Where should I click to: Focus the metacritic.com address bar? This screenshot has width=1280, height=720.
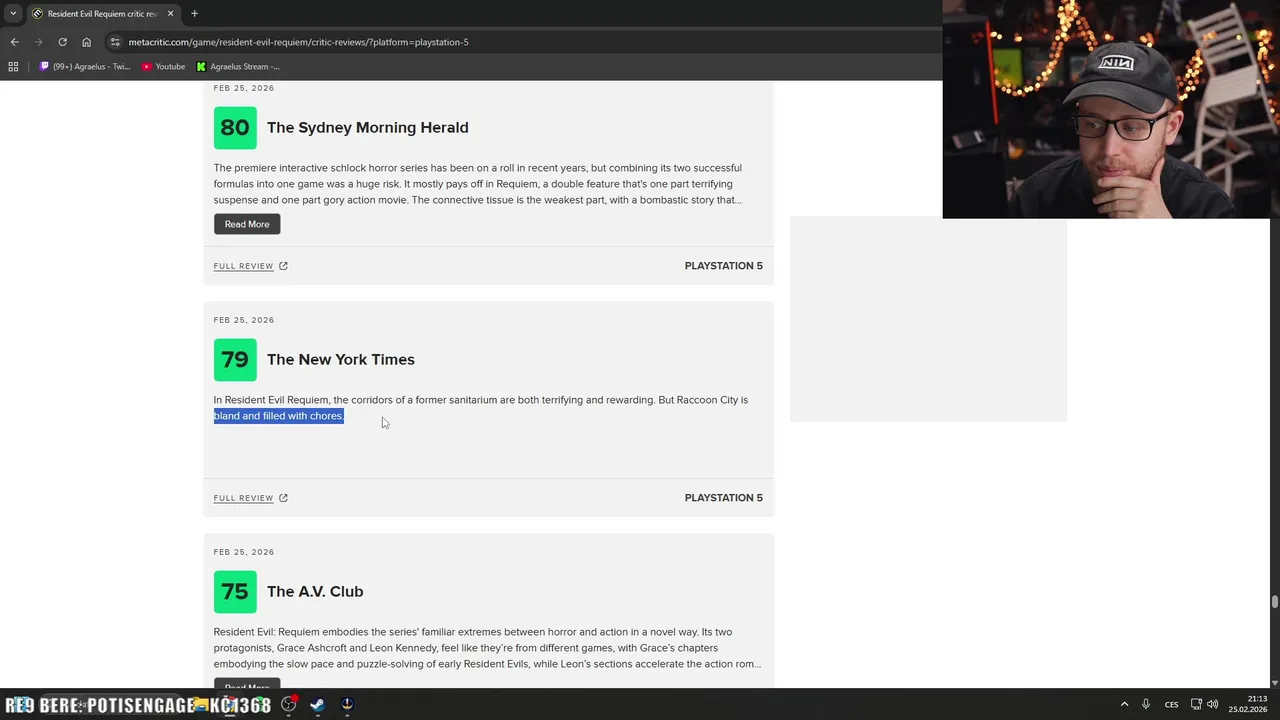(x=520, y=42)
